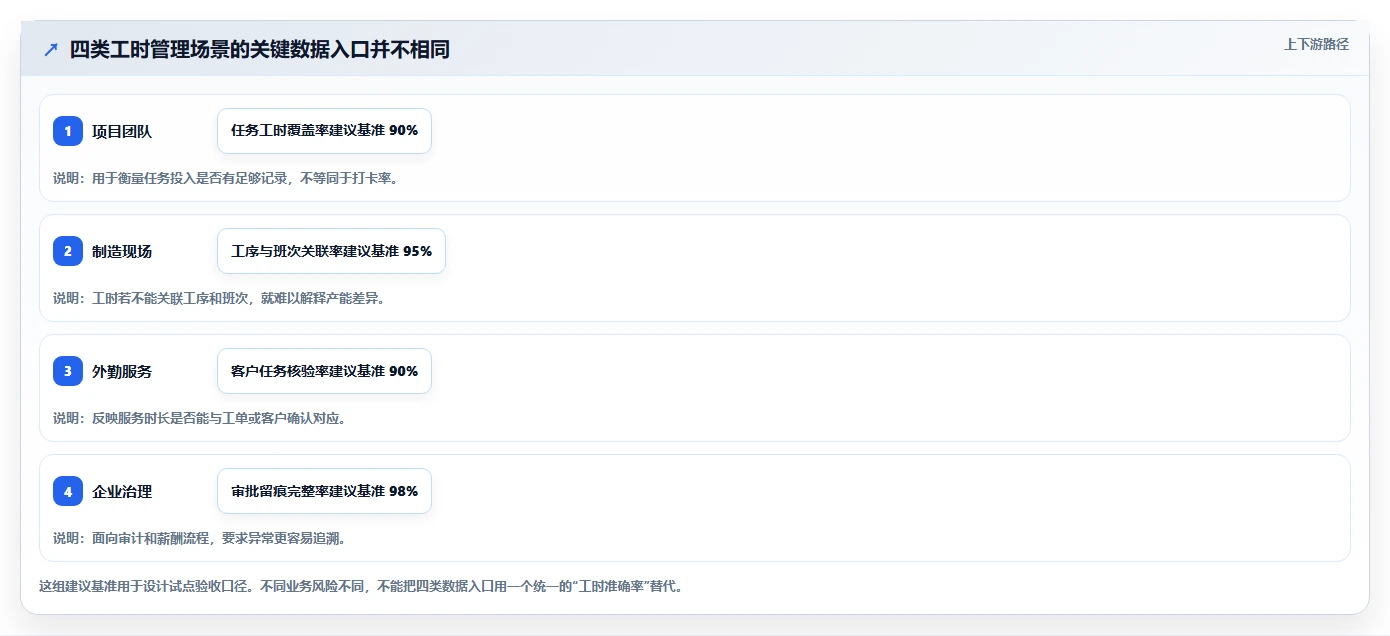Select the number 4 badge for 企业治理
Screen dimensions: 1390x636
68,491
